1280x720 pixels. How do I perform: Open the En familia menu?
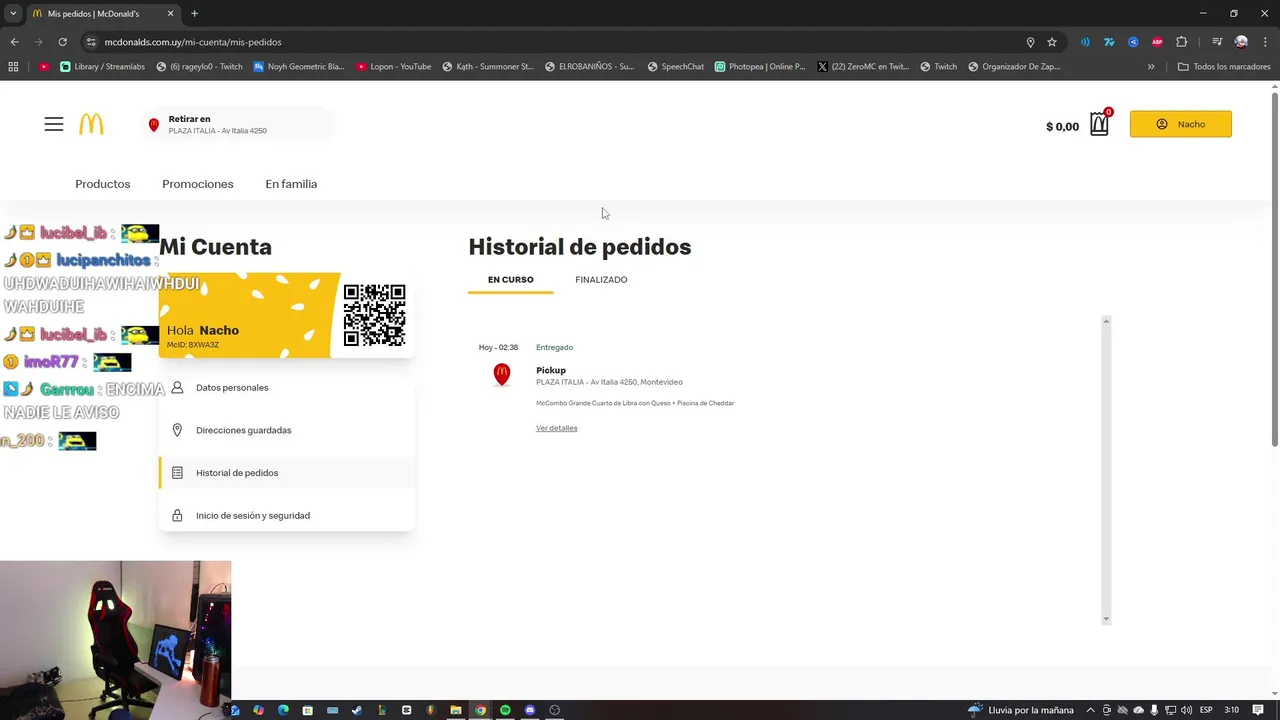click(291, 184)
